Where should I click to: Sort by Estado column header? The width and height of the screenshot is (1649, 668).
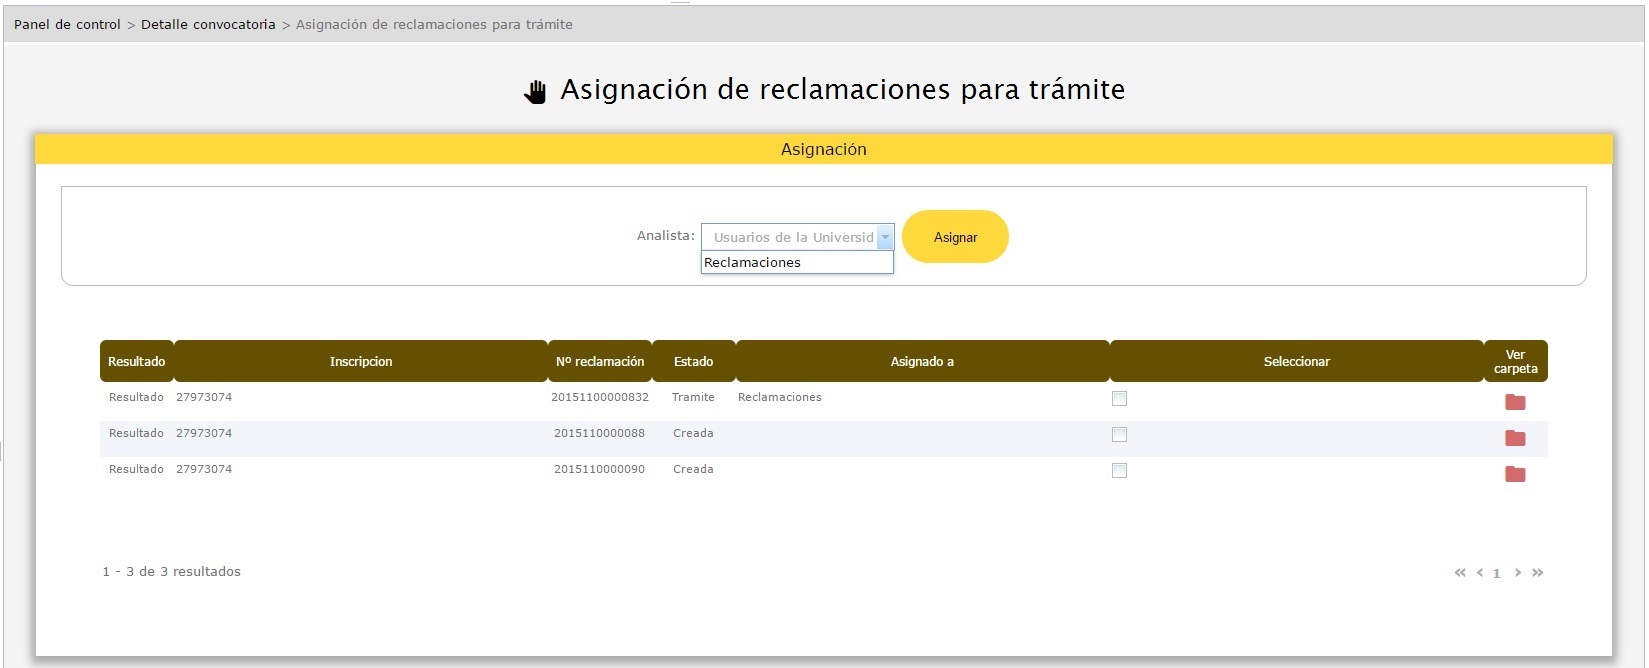[x=693, y=361]
